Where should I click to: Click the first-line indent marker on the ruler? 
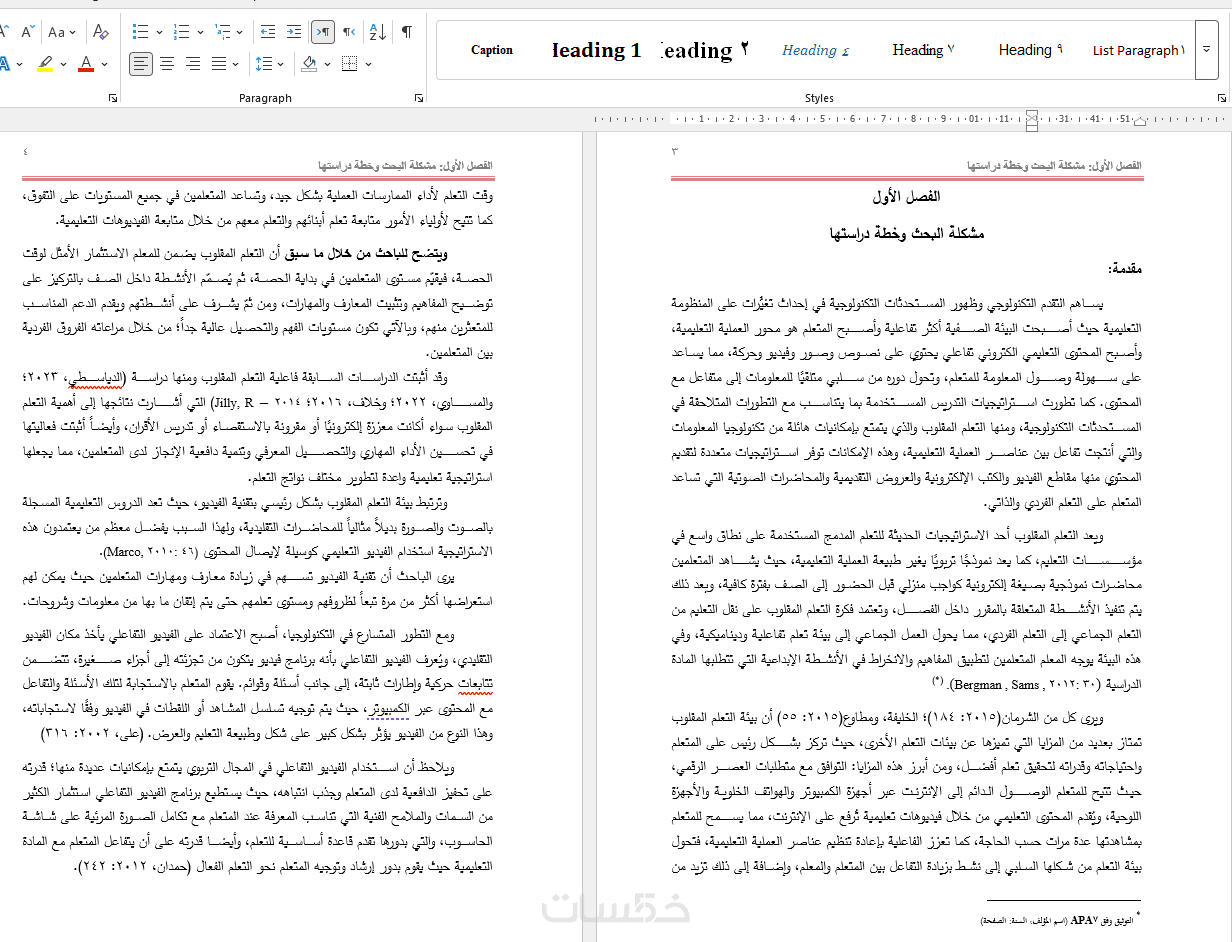pos(1033,115)
